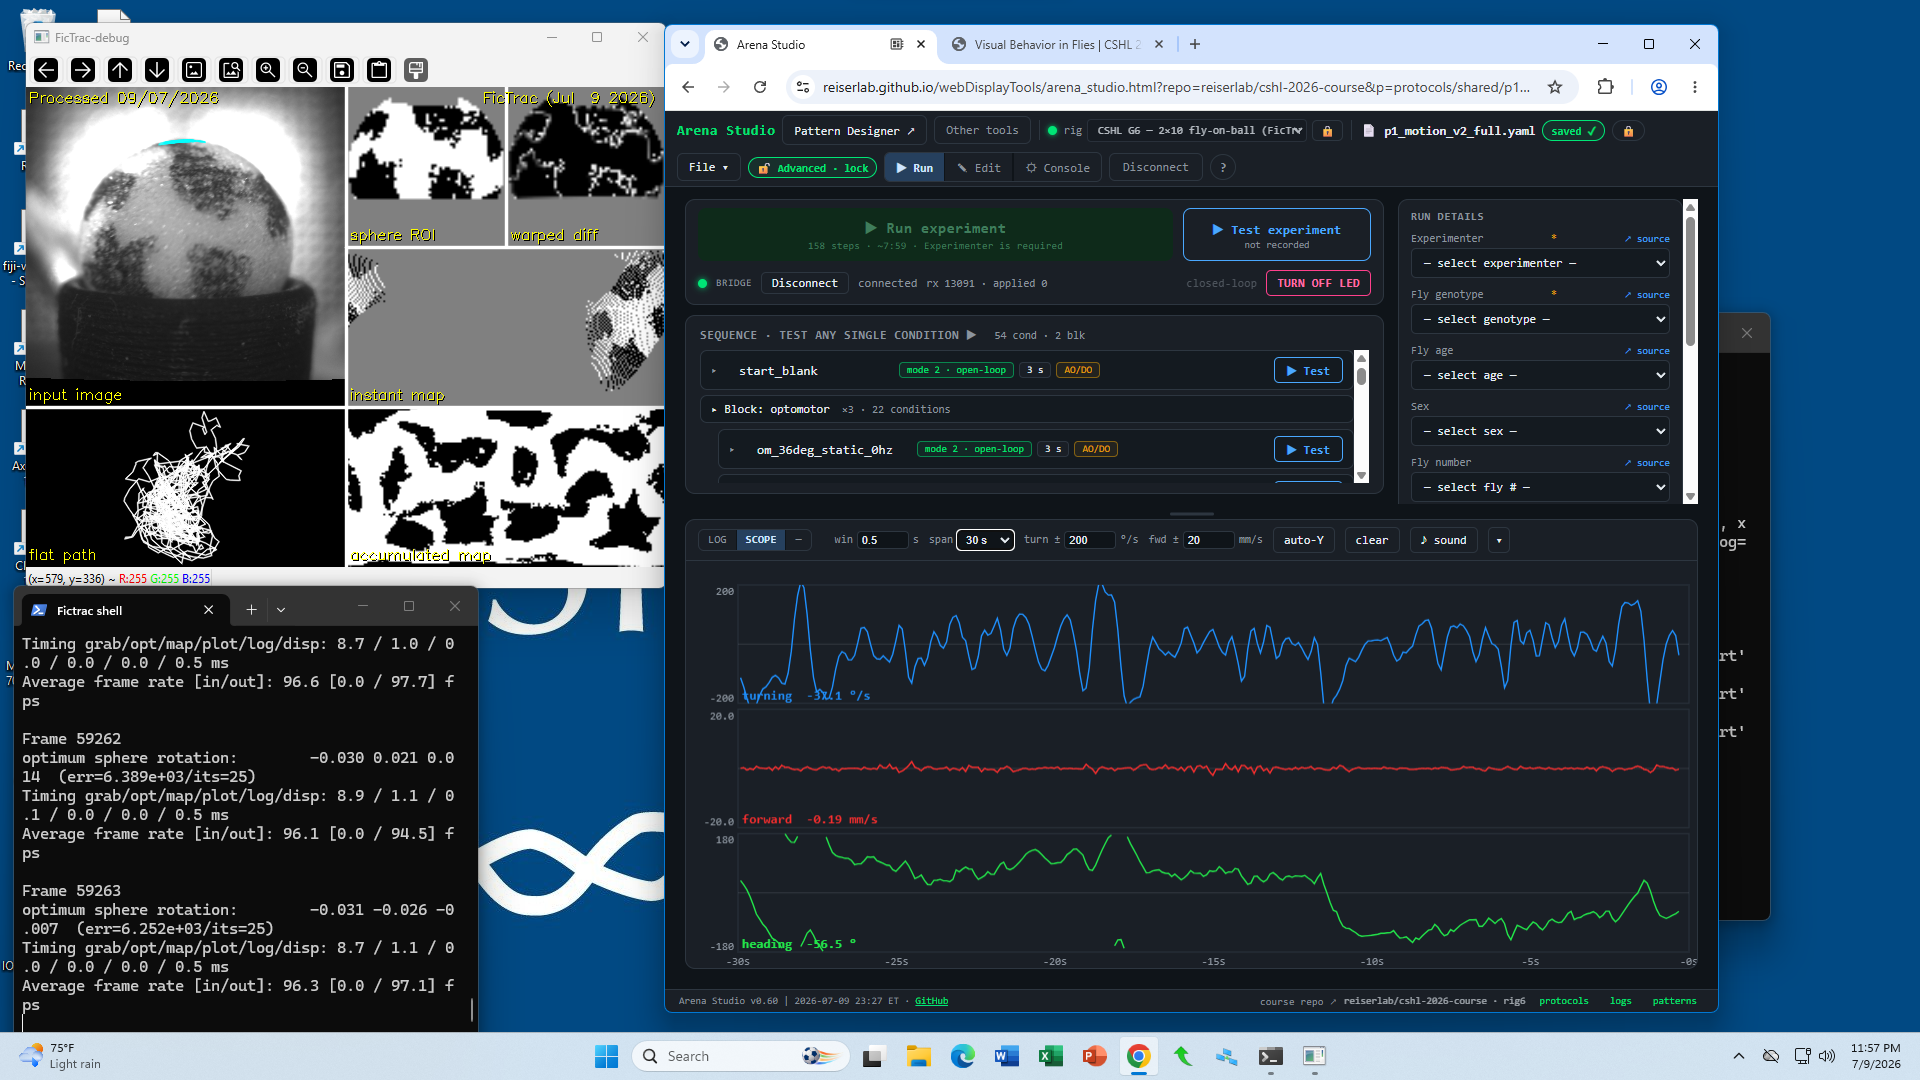Turn off the LED
This screenshot has height=1080, width=1920.
coord(1318,283)
